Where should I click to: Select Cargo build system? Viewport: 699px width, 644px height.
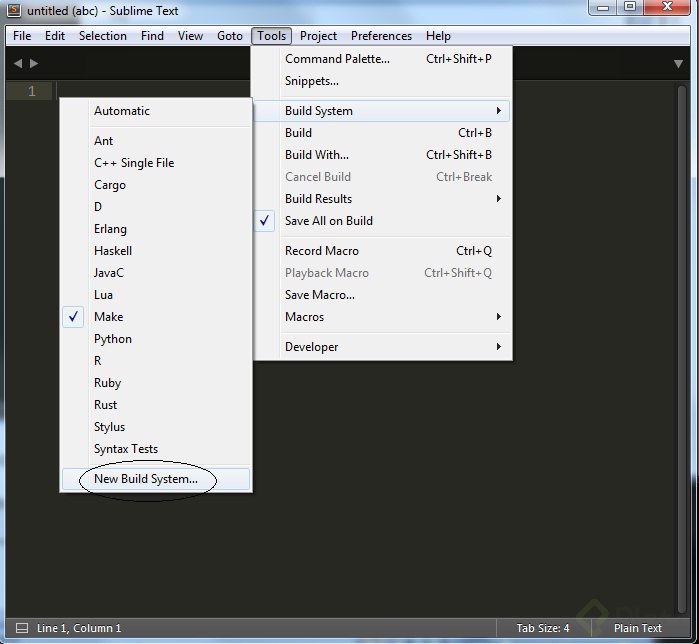click(156, 185)
